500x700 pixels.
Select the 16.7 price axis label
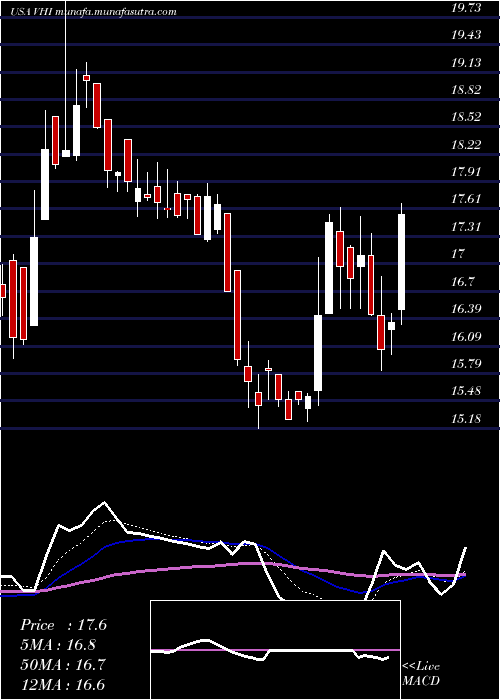462,281
